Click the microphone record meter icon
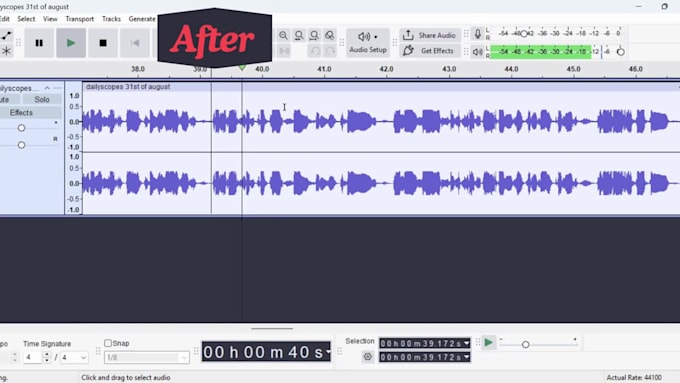This screenshot has height=383, width=680. (477, 34)
